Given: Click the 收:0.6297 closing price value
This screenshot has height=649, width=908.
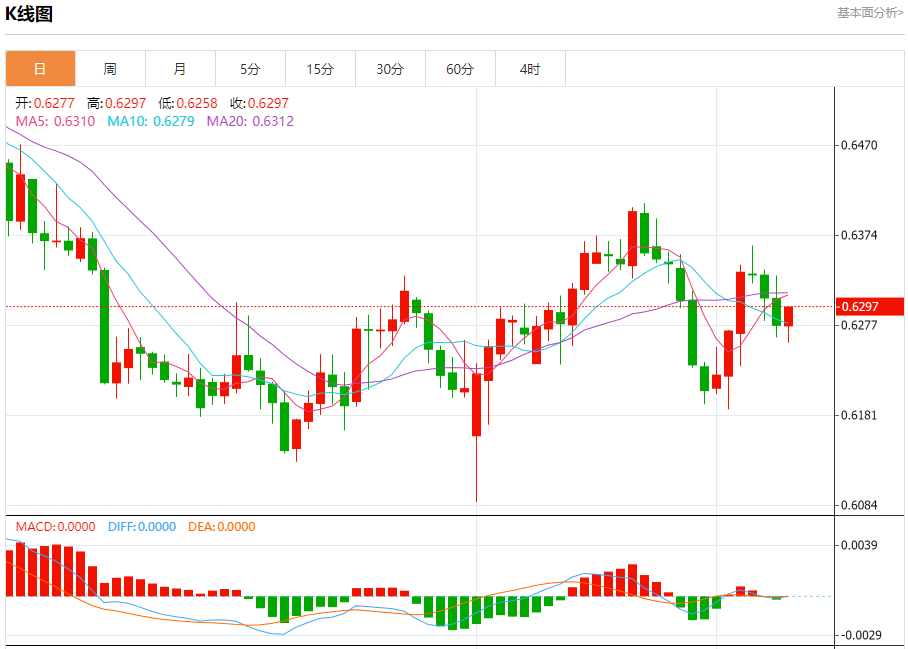Looking at the screenshot, I should pyautogui.click(x=259, y=103).
